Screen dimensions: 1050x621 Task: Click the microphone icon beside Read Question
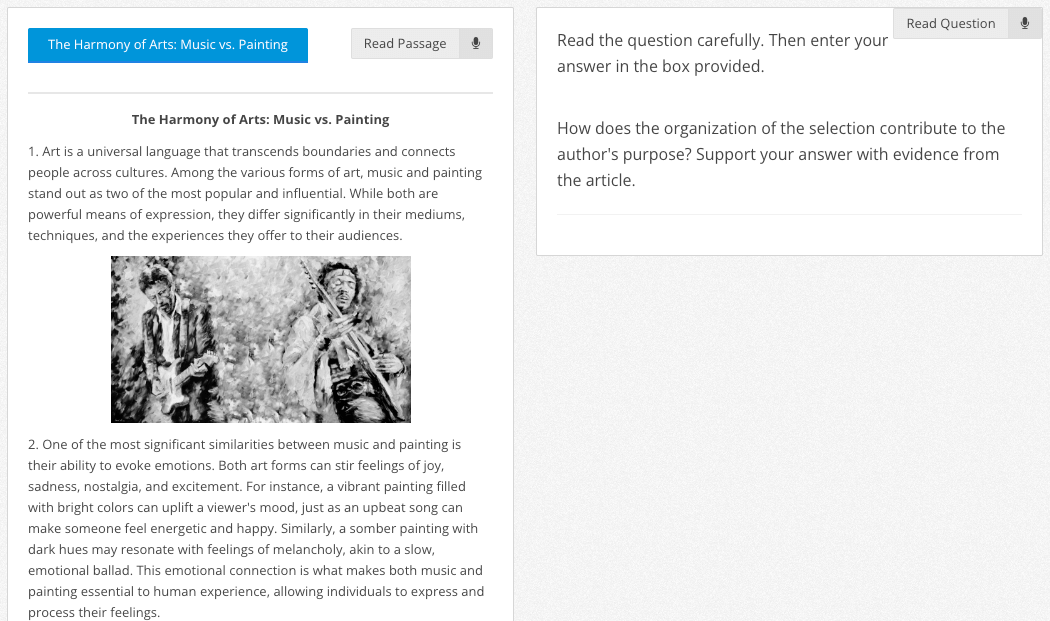click(1025, 23)
